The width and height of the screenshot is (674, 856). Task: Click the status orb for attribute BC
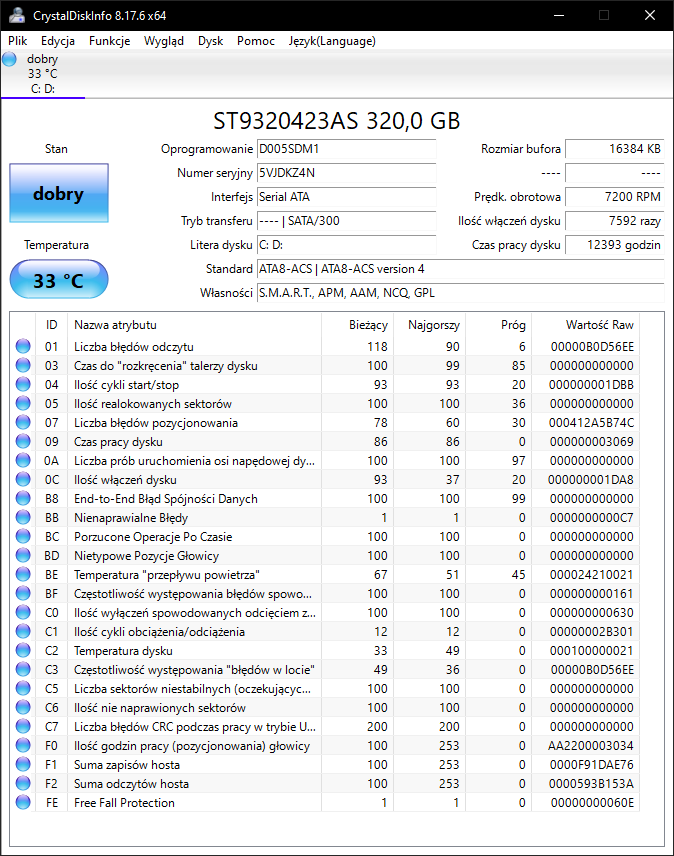pyautogui.click(x=23, y=536)
